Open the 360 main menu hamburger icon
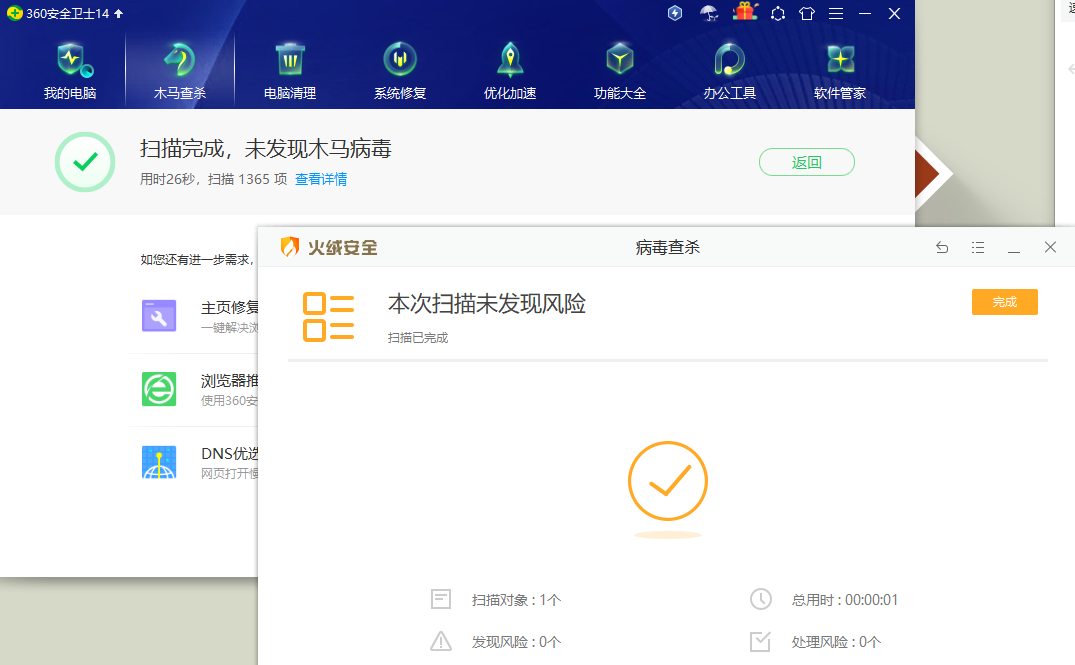This screenshot has height=665, width=1075. pos(836,13)
